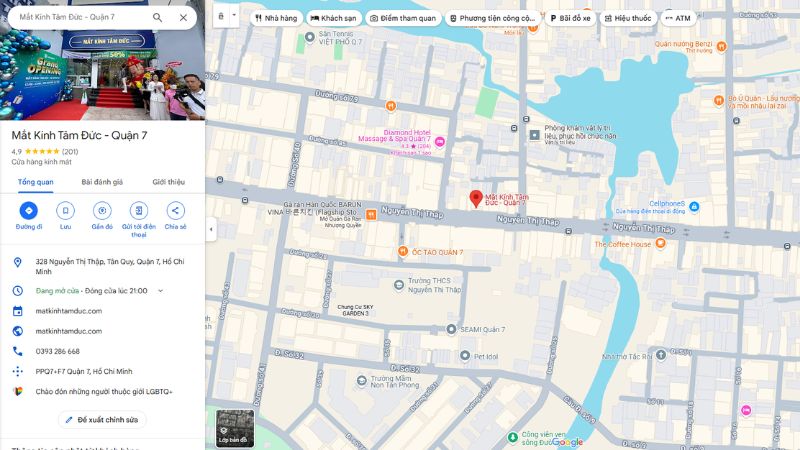Click the Trường THCS Nguyễn Thị Thập marker

[x=399, y=285]
